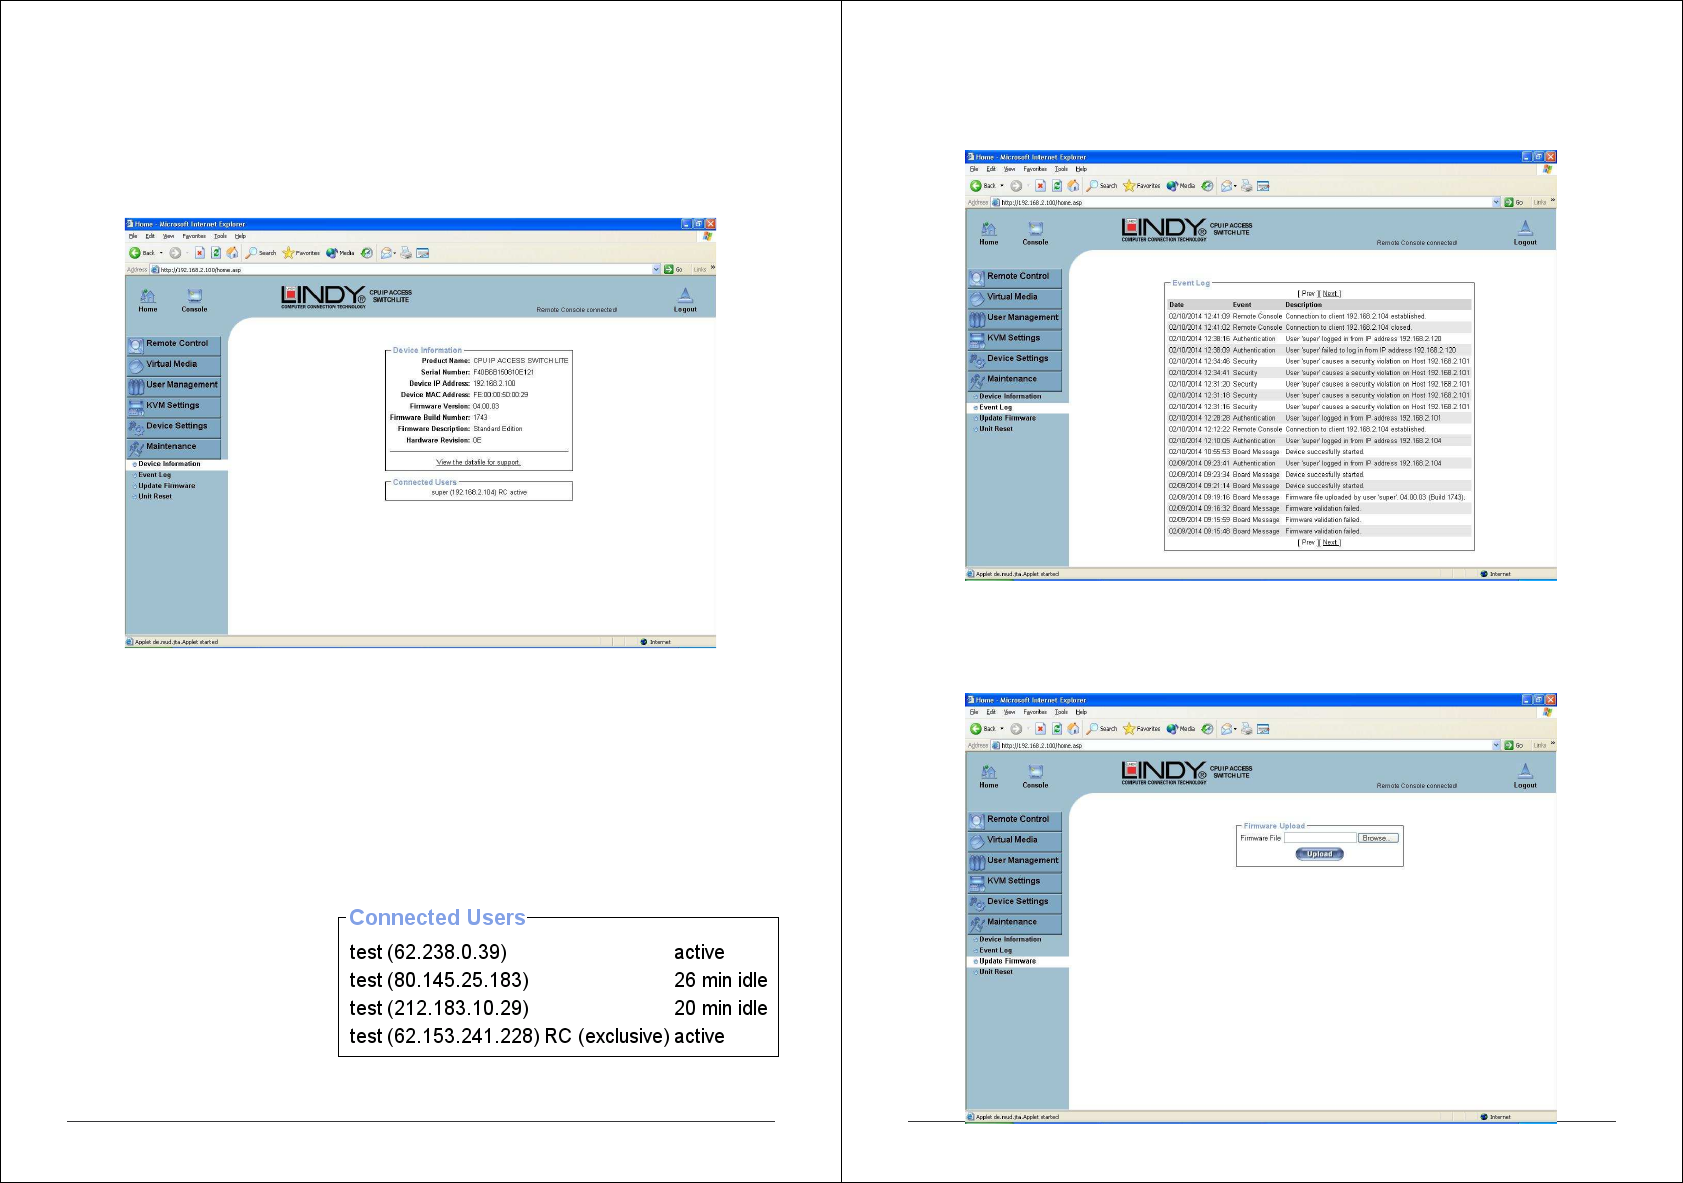This screenshot has width=1683, height=1183.
Task: Open Virtual Media in the Event Log window
Action: [x=1012, y=297]
